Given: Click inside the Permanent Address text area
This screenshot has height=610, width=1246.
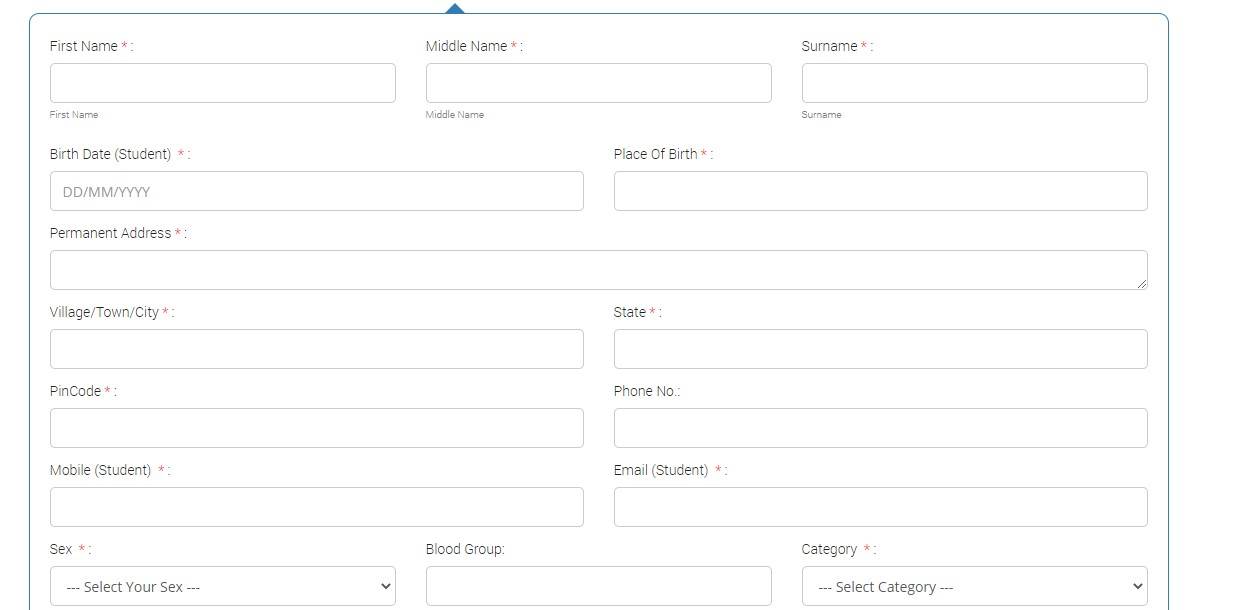Looking at the screenshot, I should 598,270.
